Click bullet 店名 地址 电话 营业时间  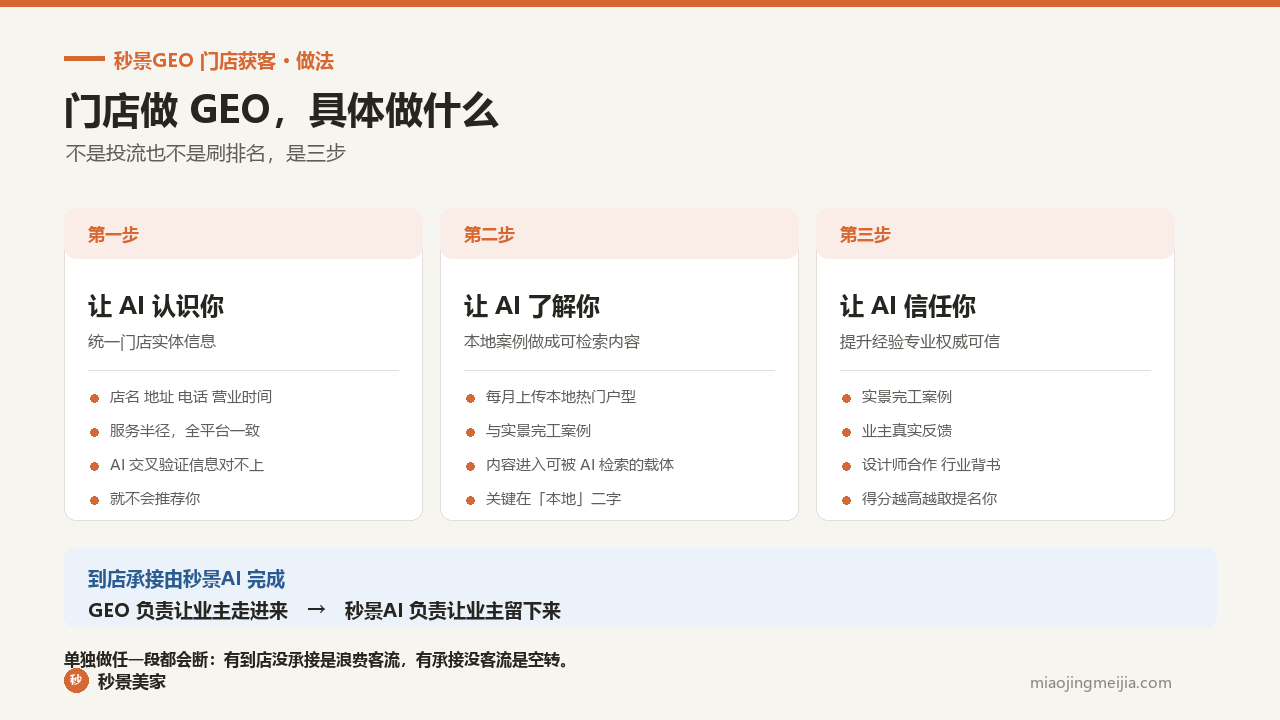tap(191, 397)
